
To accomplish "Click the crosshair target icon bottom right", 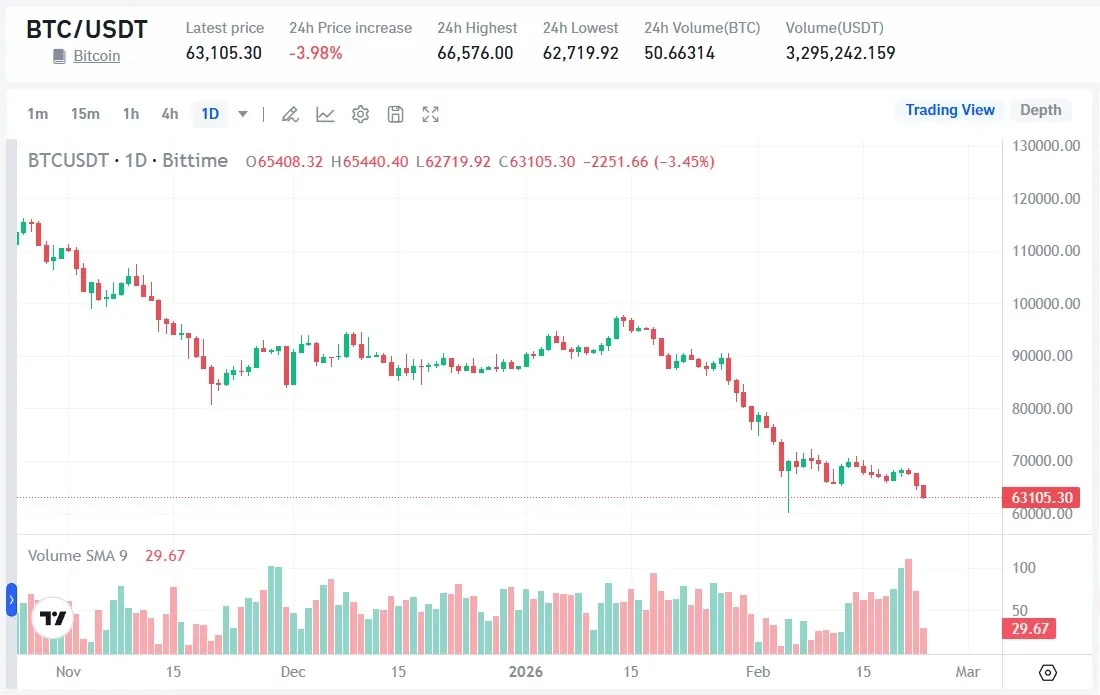I will click(1047, 673).
